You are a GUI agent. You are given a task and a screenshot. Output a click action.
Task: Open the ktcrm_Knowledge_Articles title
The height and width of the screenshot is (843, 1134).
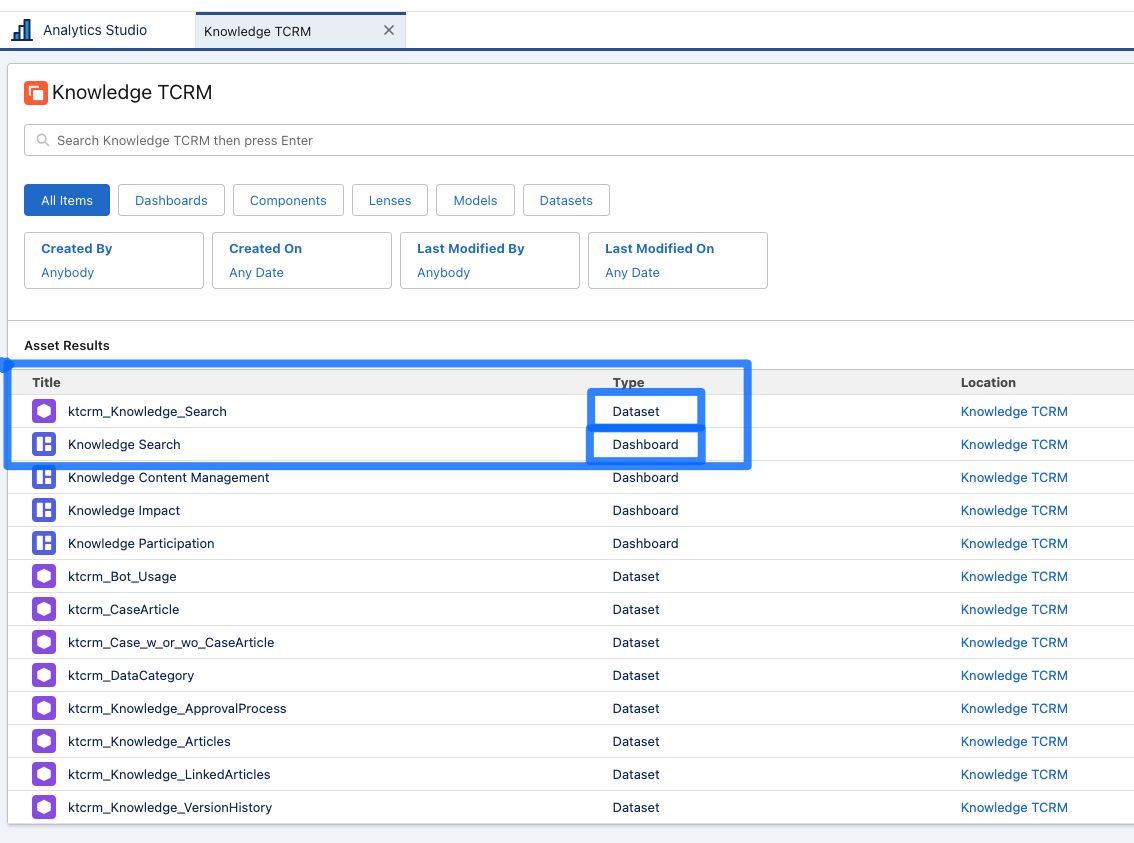[x=149, y=742]
